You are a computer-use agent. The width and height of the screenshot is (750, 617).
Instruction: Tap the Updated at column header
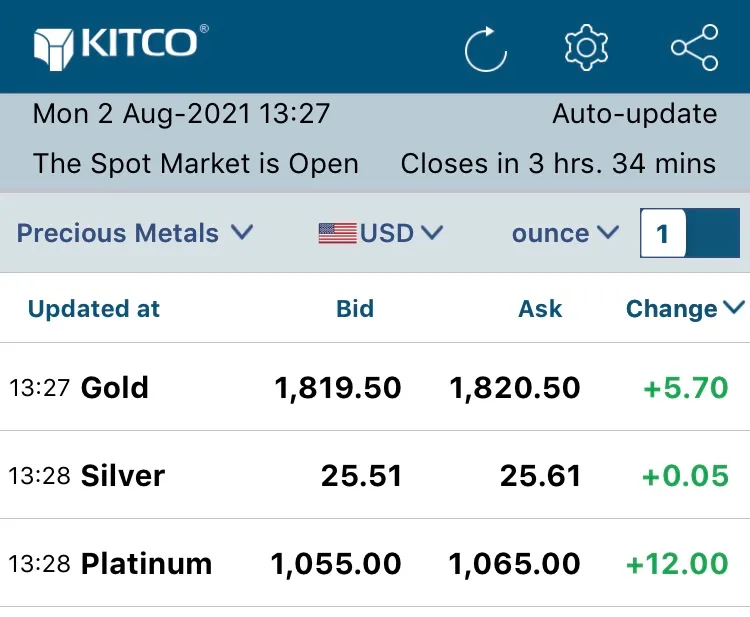(x=94, y=309)
